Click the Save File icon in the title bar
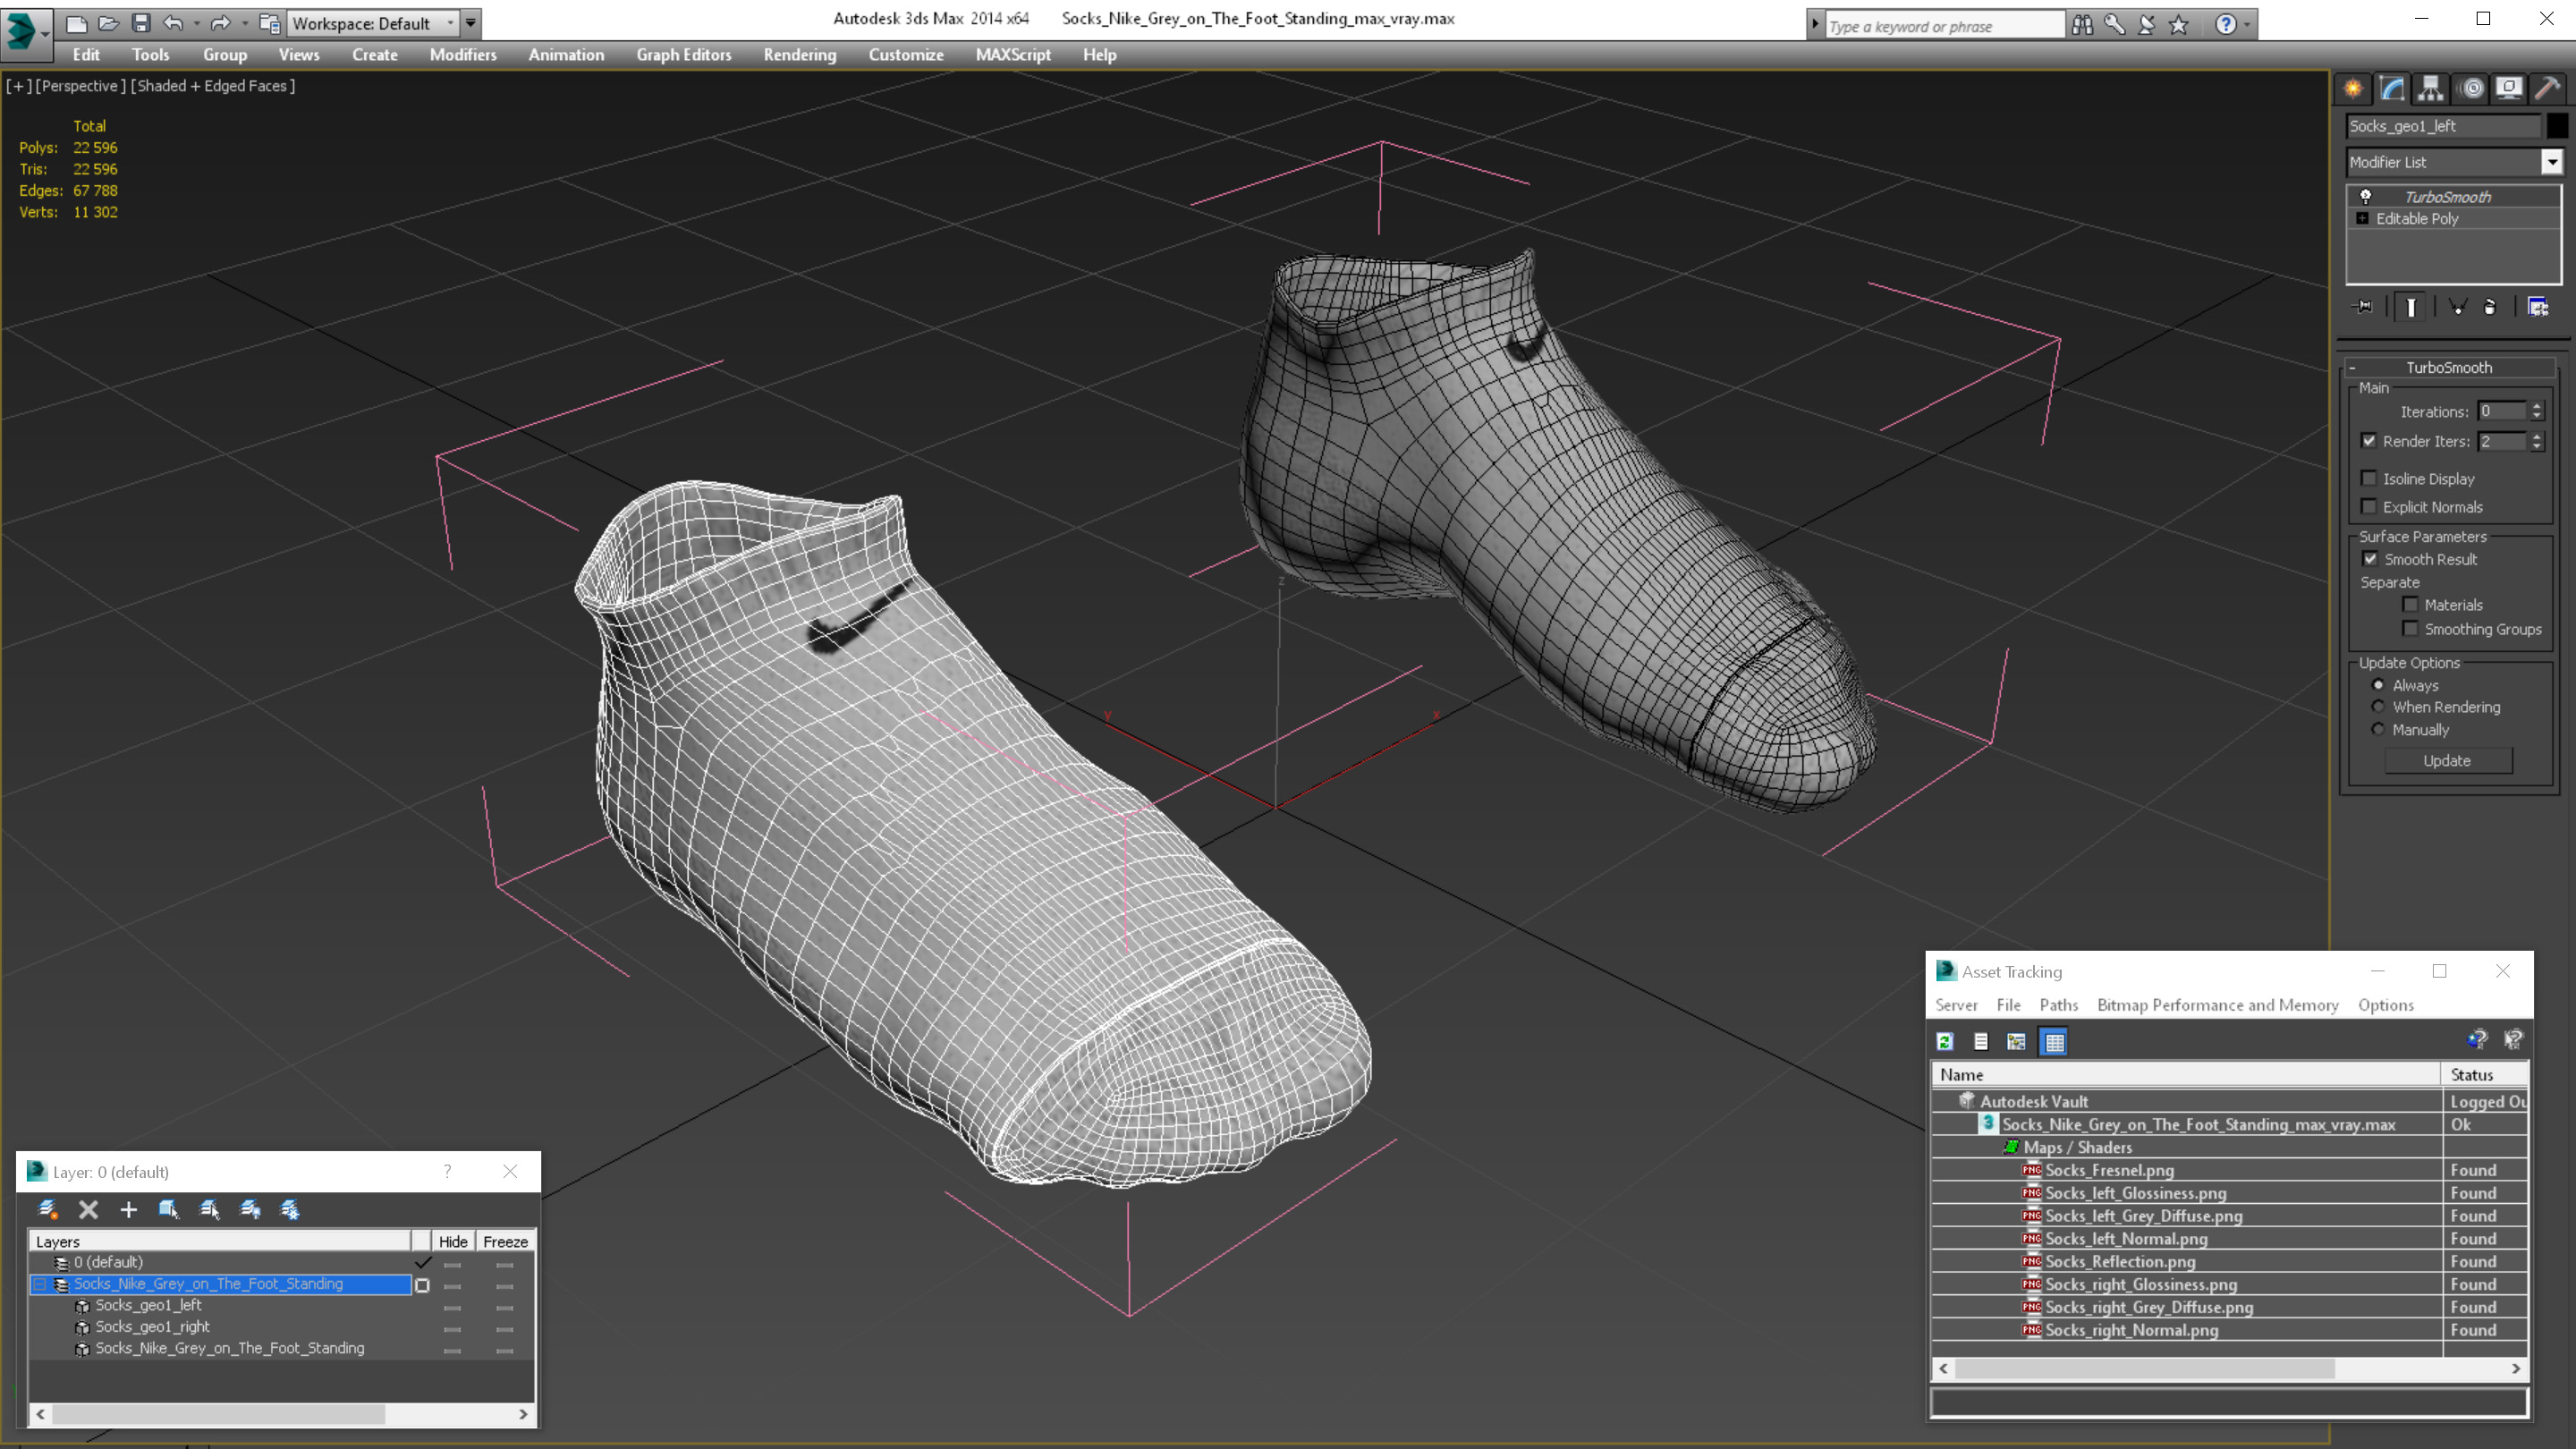The height and width of the screenshot is (1449, 2576). click(x=141, y=23)
